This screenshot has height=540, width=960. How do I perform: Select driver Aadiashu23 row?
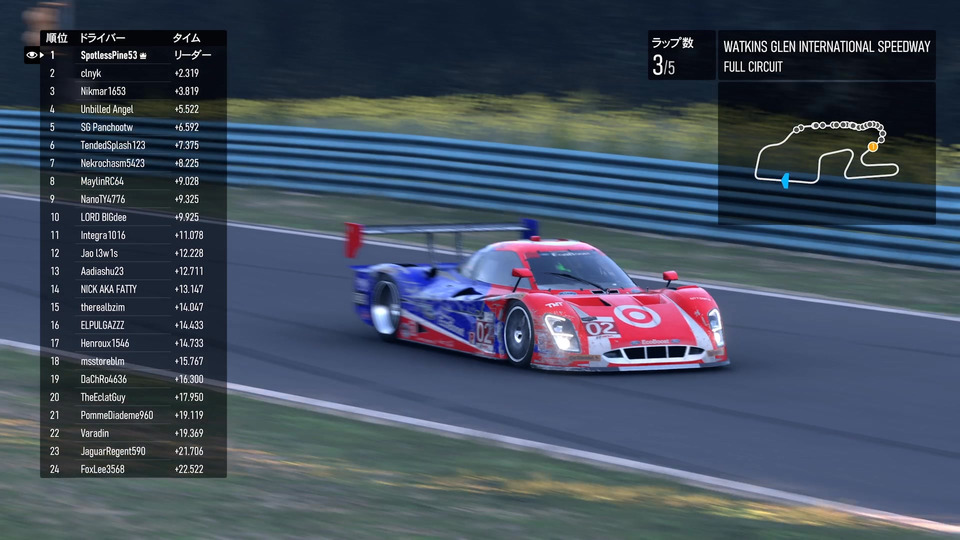click(133, 271)
